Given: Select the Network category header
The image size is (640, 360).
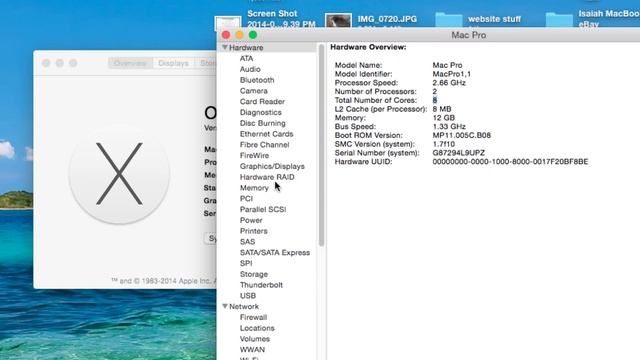Looking at the screenshot, I should click(244, 307).
